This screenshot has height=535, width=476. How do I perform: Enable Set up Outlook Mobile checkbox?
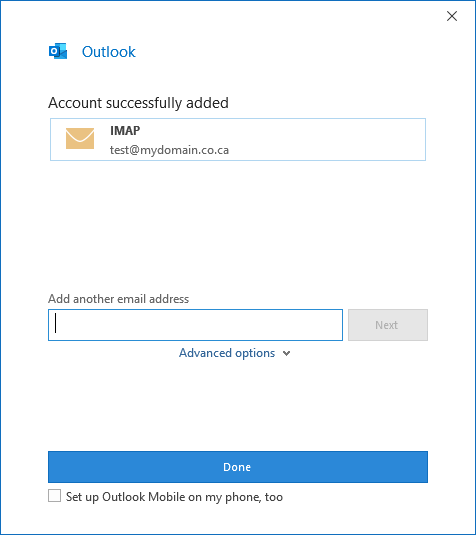pyautogui.click(x=55, y=496)
